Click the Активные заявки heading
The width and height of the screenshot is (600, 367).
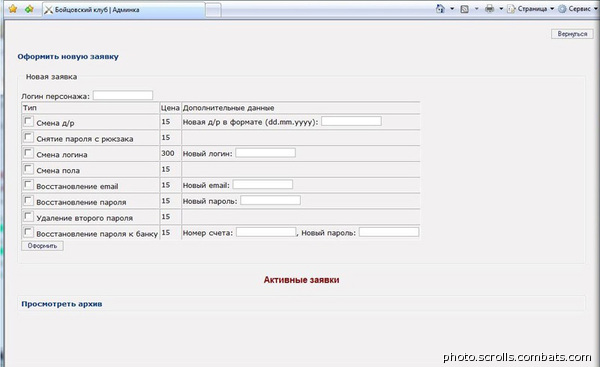click(301, 280)
